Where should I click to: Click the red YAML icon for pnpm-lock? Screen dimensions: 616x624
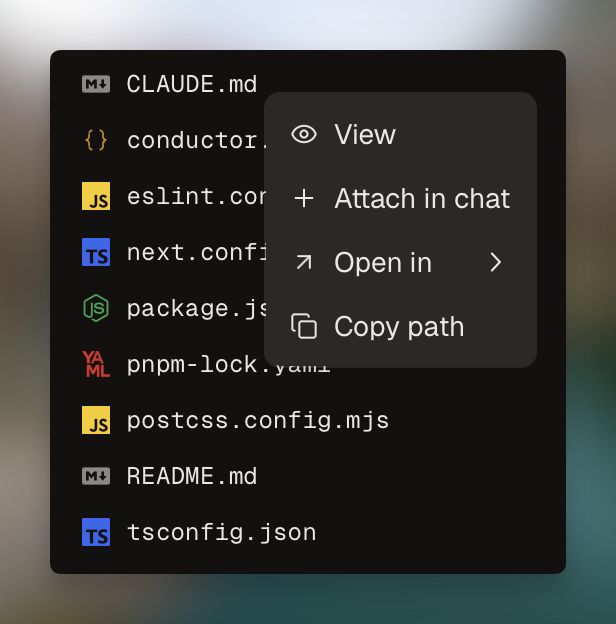[96, 364]
